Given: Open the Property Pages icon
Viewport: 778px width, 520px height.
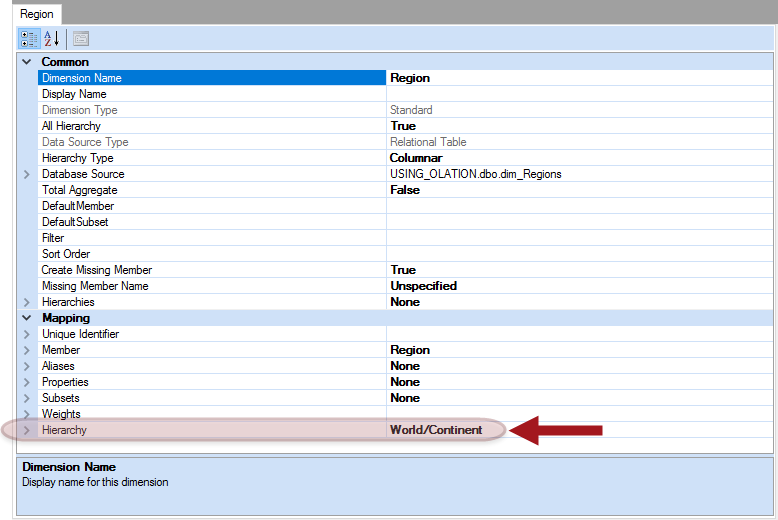Looking at the screenshot, I should pos(81,38).
